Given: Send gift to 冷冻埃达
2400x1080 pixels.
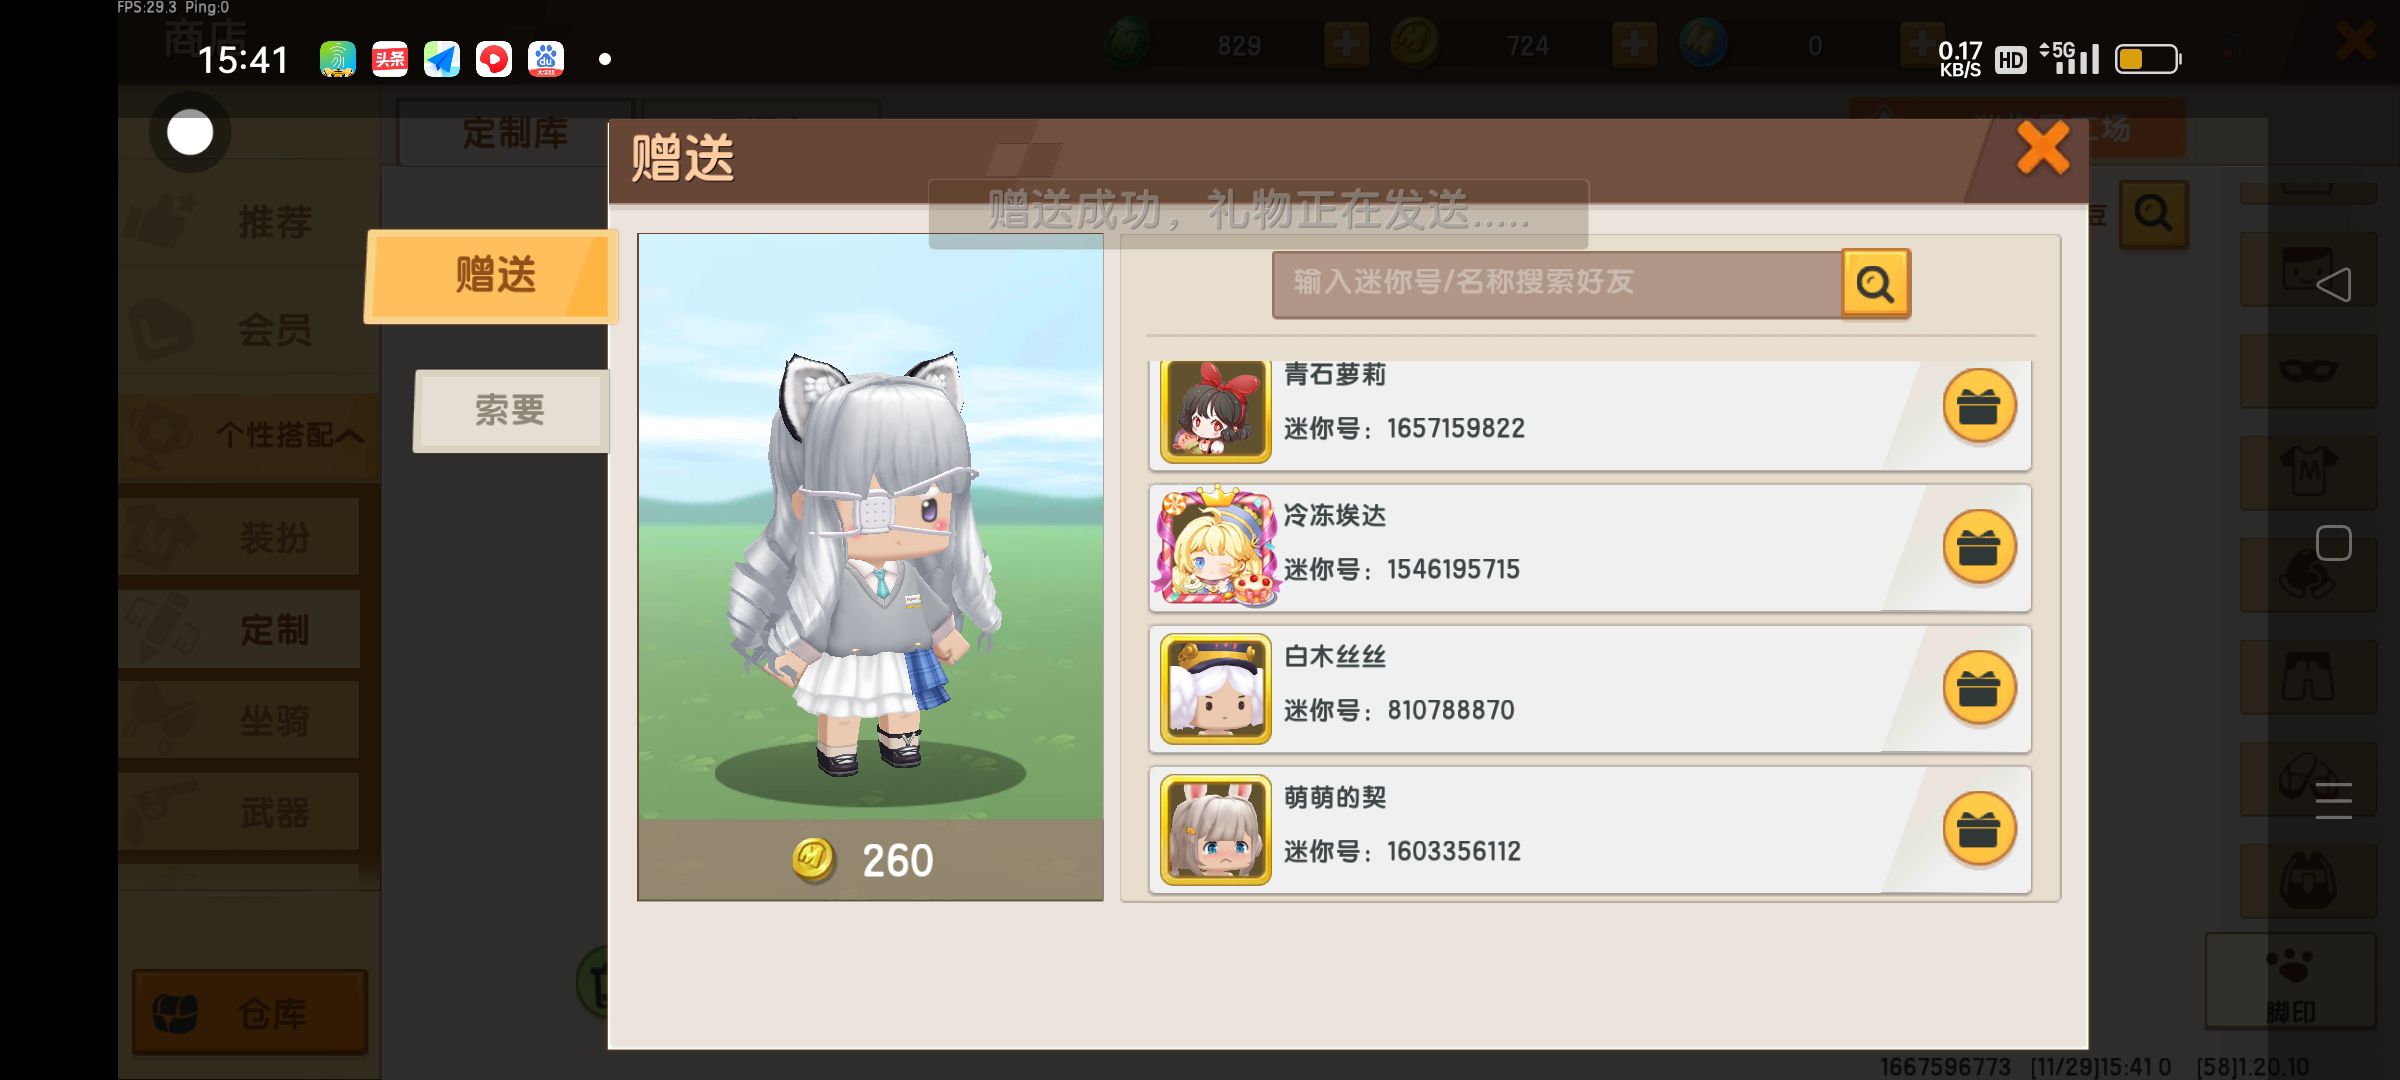Looking at the screenshot, I should click(1978, 547).
